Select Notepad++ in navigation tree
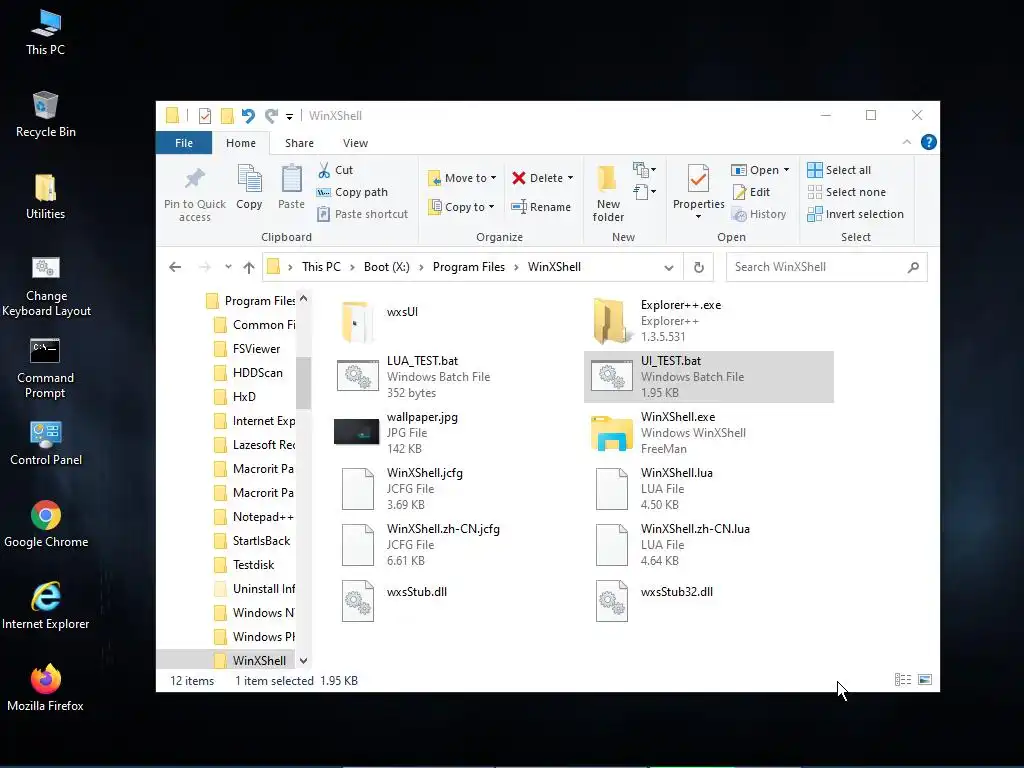 click(x=263, y=517)
